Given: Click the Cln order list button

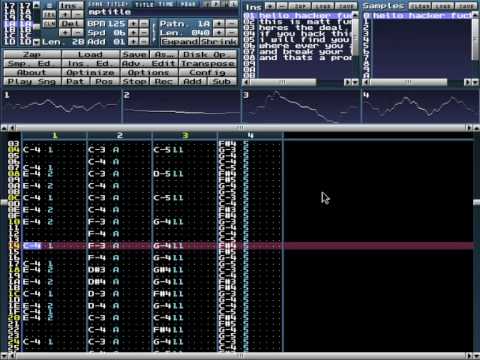Looking at the screenshot, I should 49,24.
